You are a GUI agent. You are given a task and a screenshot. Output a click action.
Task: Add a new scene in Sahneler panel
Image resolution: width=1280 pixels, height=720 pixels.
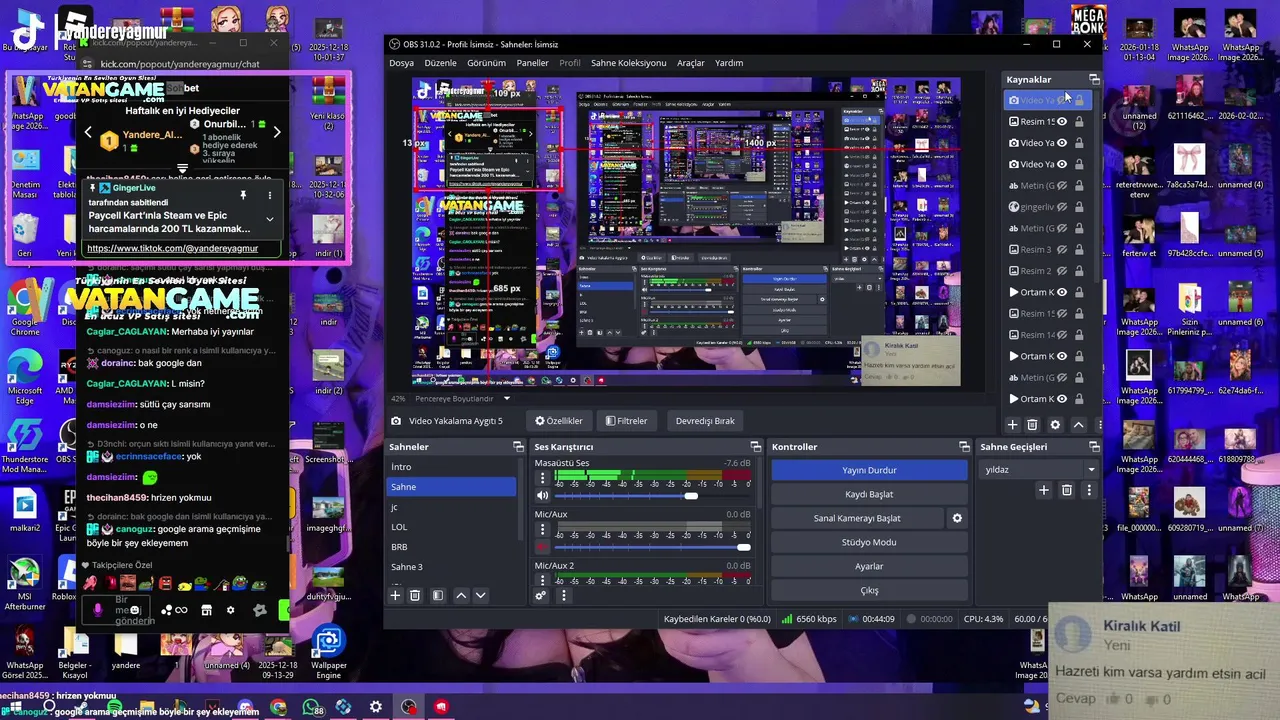click(395, 595)
